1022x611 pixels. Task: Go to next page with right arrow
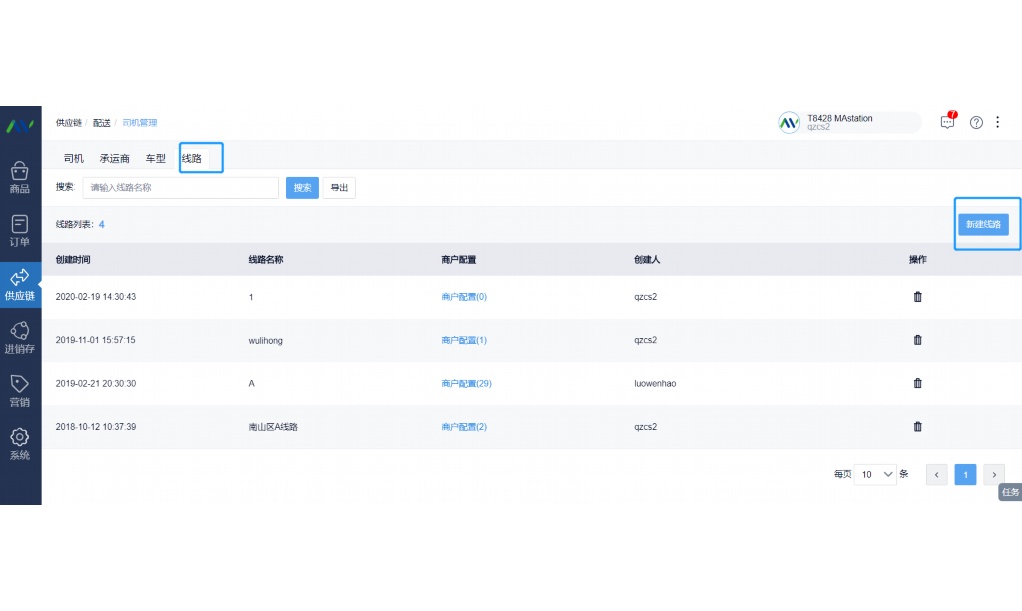click(x=993, y=475)
